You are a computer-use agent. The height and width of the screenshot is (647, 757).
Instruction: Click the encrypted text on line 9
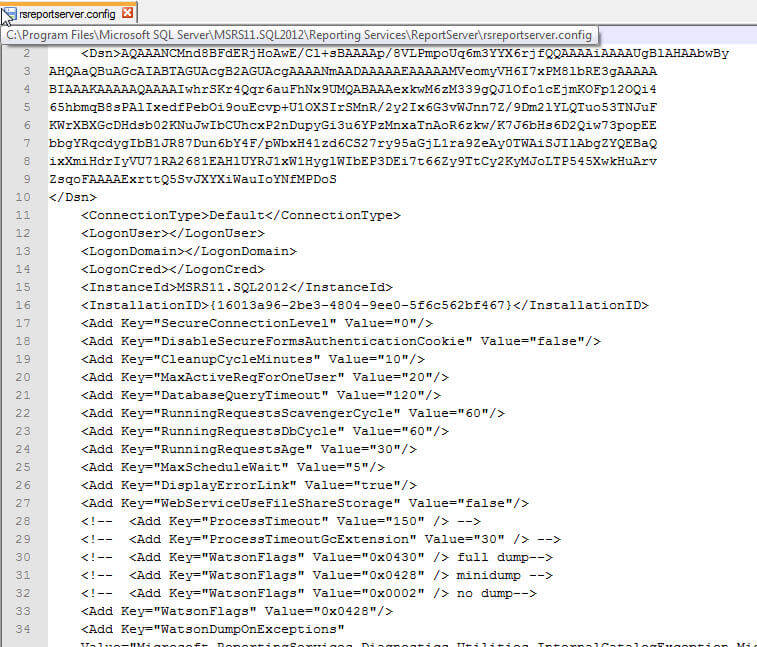(193, 179)
